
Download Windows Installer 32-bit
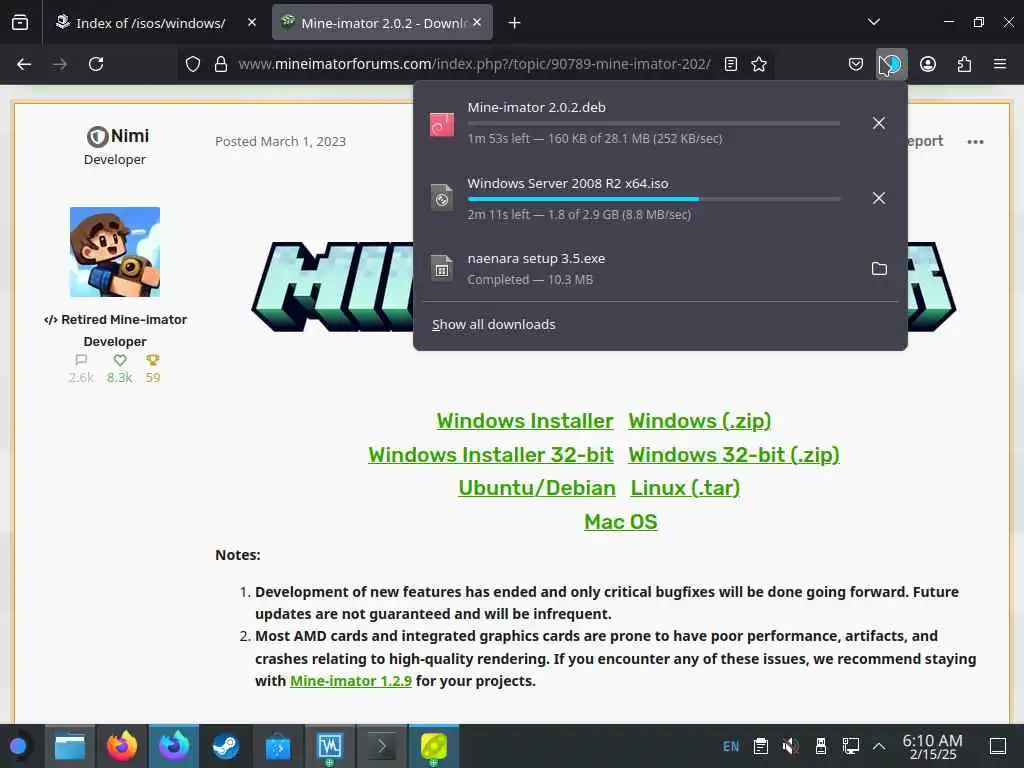[x=490, y=455]
